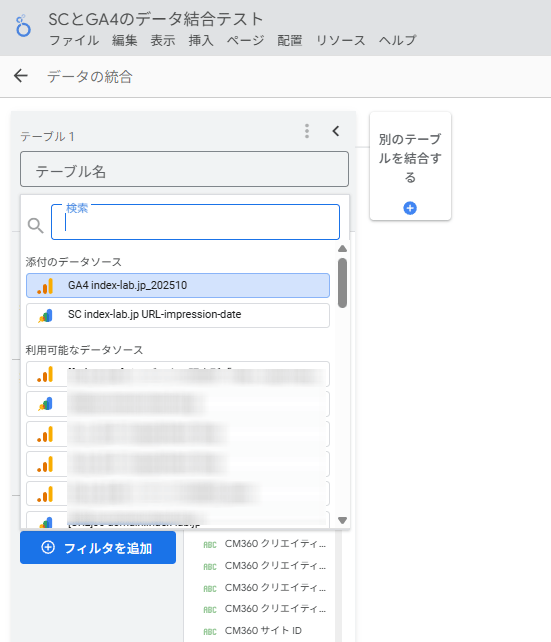Open the 配置 menu
The width and height of the screenshot is (551, 642).
[x=290, y=41]
